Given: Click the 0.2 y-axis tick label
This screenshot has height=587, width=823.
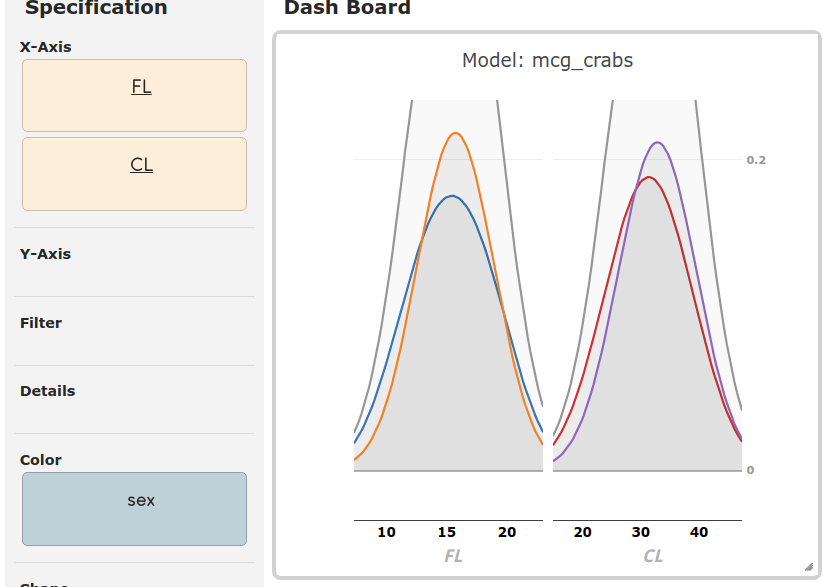Looking at the screenshot, I should [756, 160].
